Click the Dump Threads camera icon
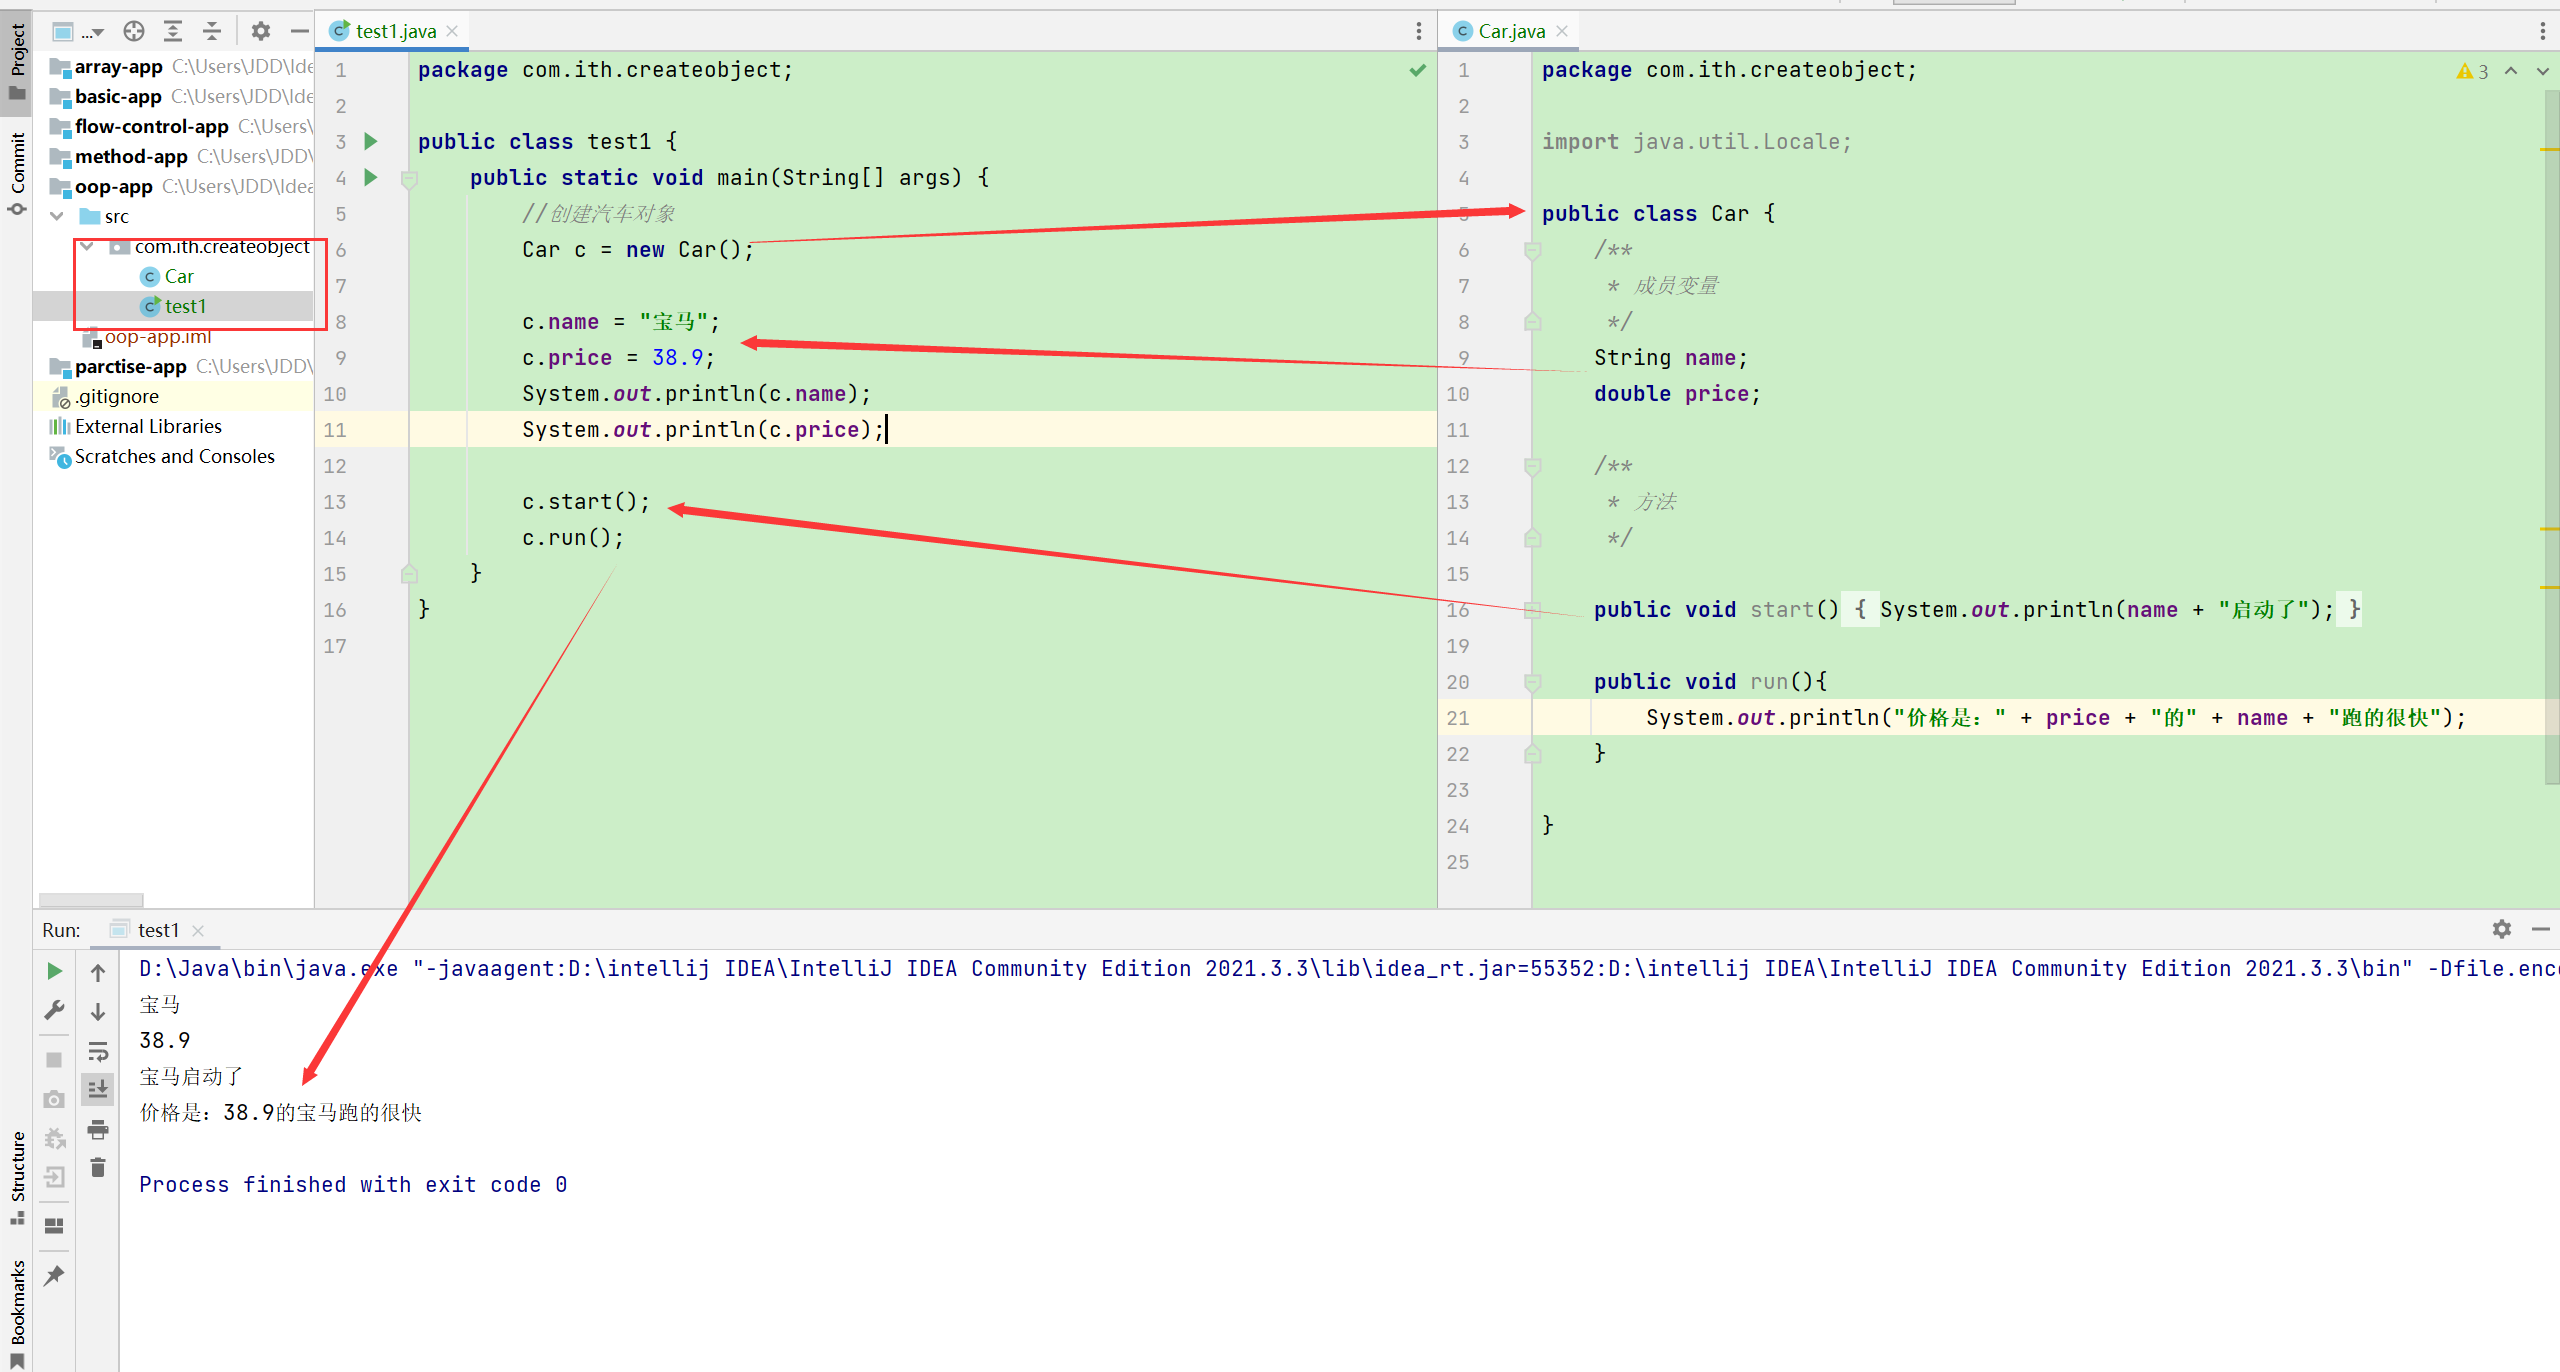Viewport: 2560px width, 1372px height. 55,1099
